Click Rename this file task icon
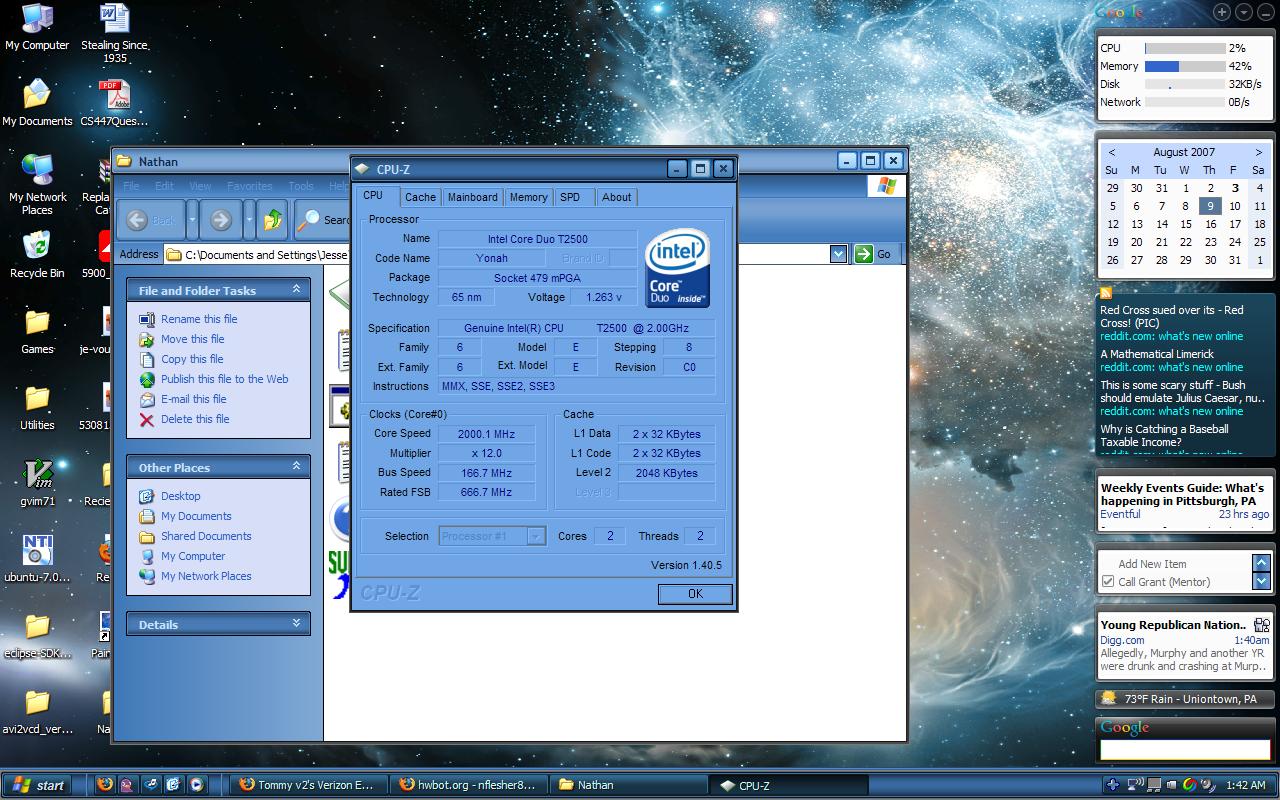This screenshot has height=800, width=1280. [x=147, y=319]
